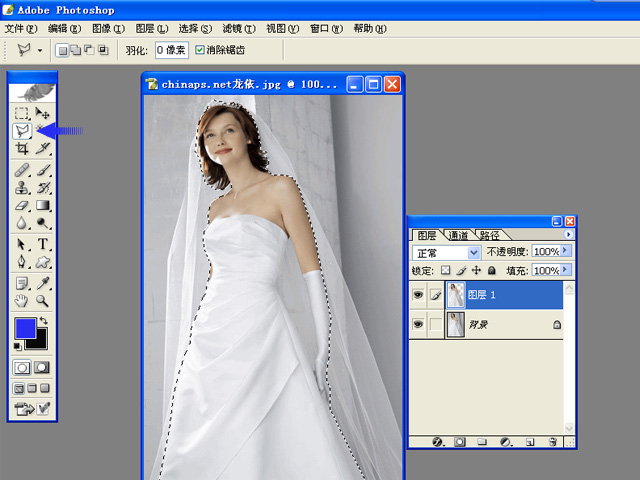
Task: Select the Rectangular Marquee tool
Action: 22,113
